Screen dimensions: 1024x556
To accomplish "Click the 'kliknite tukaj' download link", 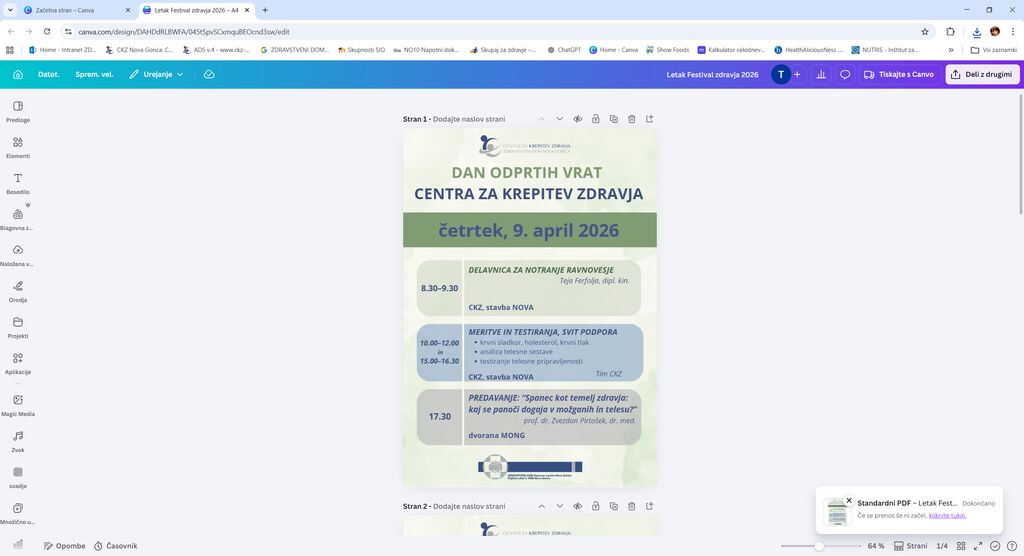I will tap(947, 516).
